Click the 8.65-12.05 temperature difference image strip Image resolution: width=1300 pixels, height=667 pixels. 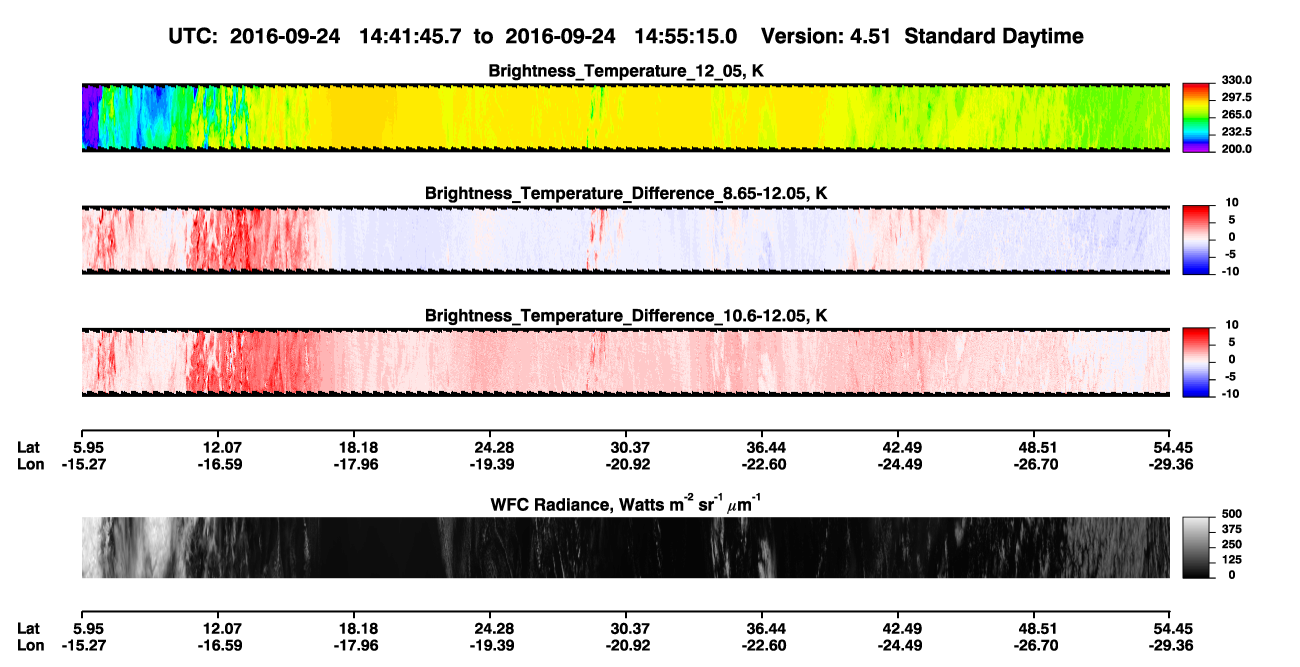[x=625, y=240]
